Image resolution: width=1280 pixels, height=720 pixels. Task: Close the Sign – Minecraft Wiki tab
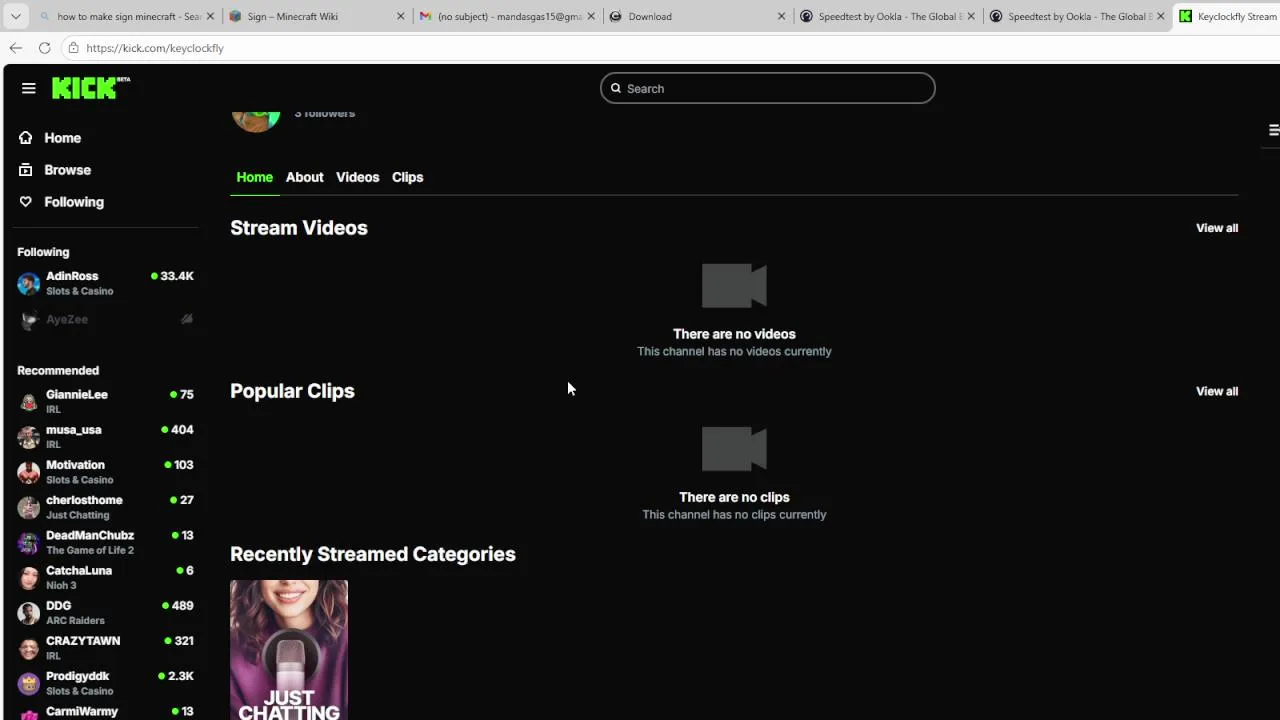pyautogui.click(x=400, y=16)
